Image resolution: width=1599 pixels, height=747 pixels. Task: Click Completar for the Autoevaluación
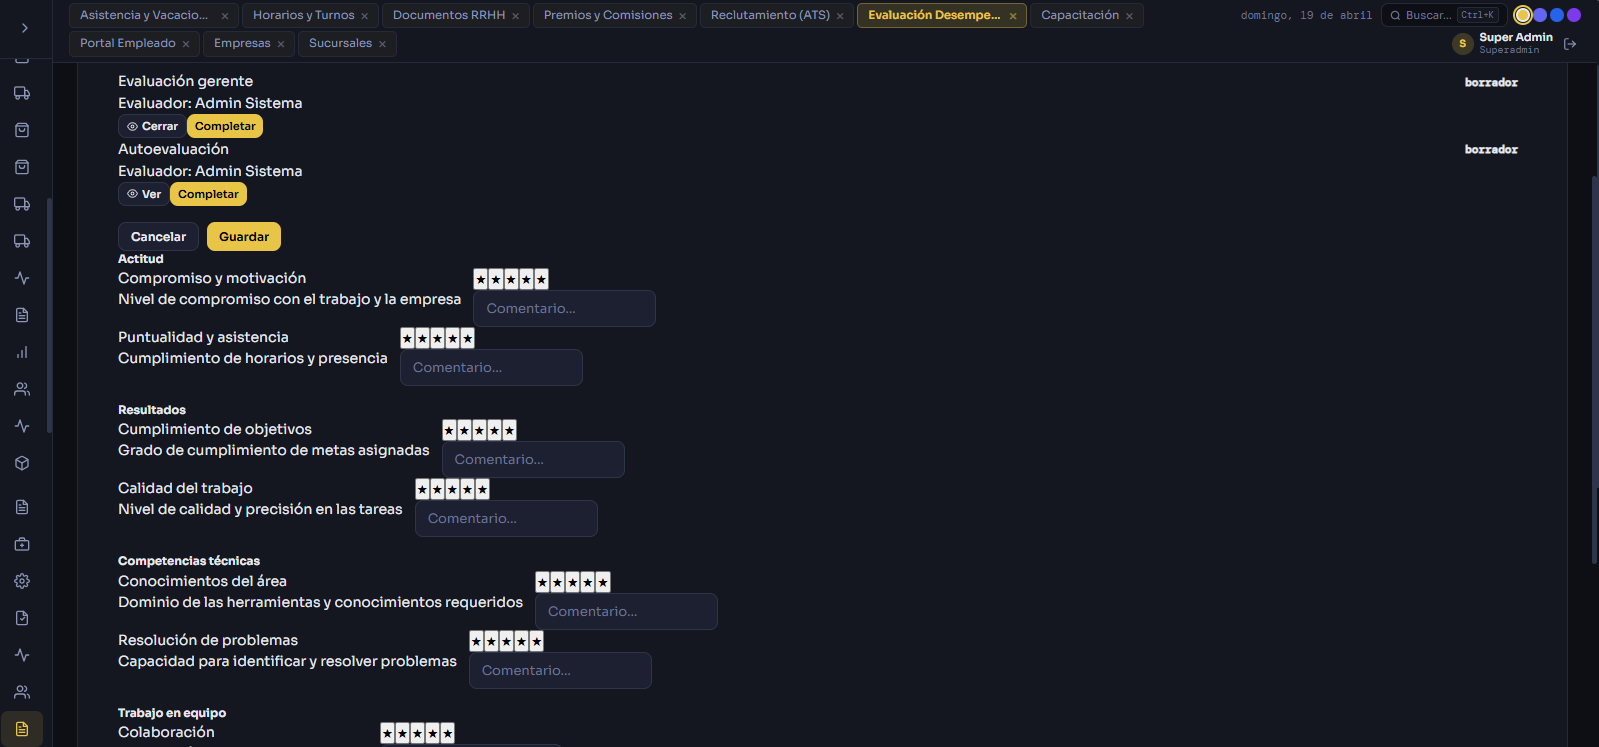click(x=208, y=194)
